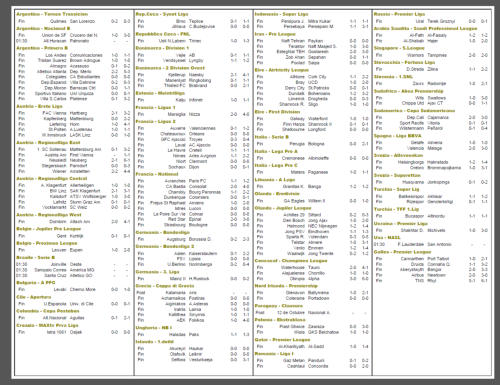Open the Argentina - Primera B league heading
The image size is (500, 385).
coord(42,48)
